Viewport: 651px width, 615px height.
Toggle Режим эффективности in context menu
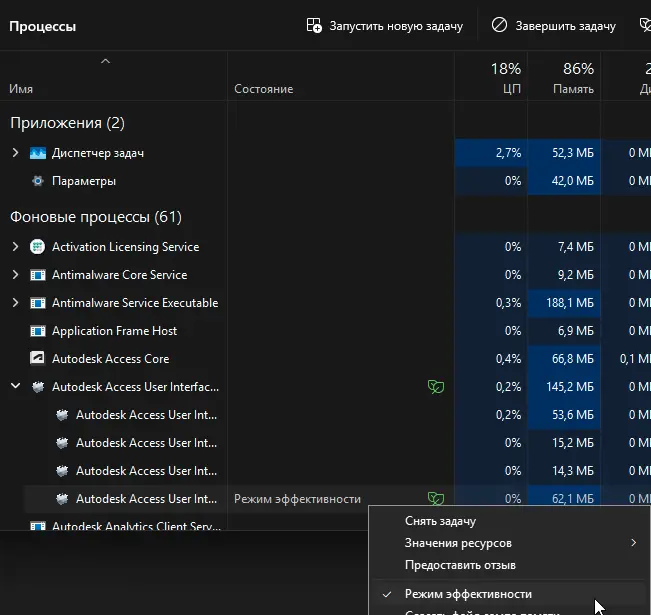468,594
